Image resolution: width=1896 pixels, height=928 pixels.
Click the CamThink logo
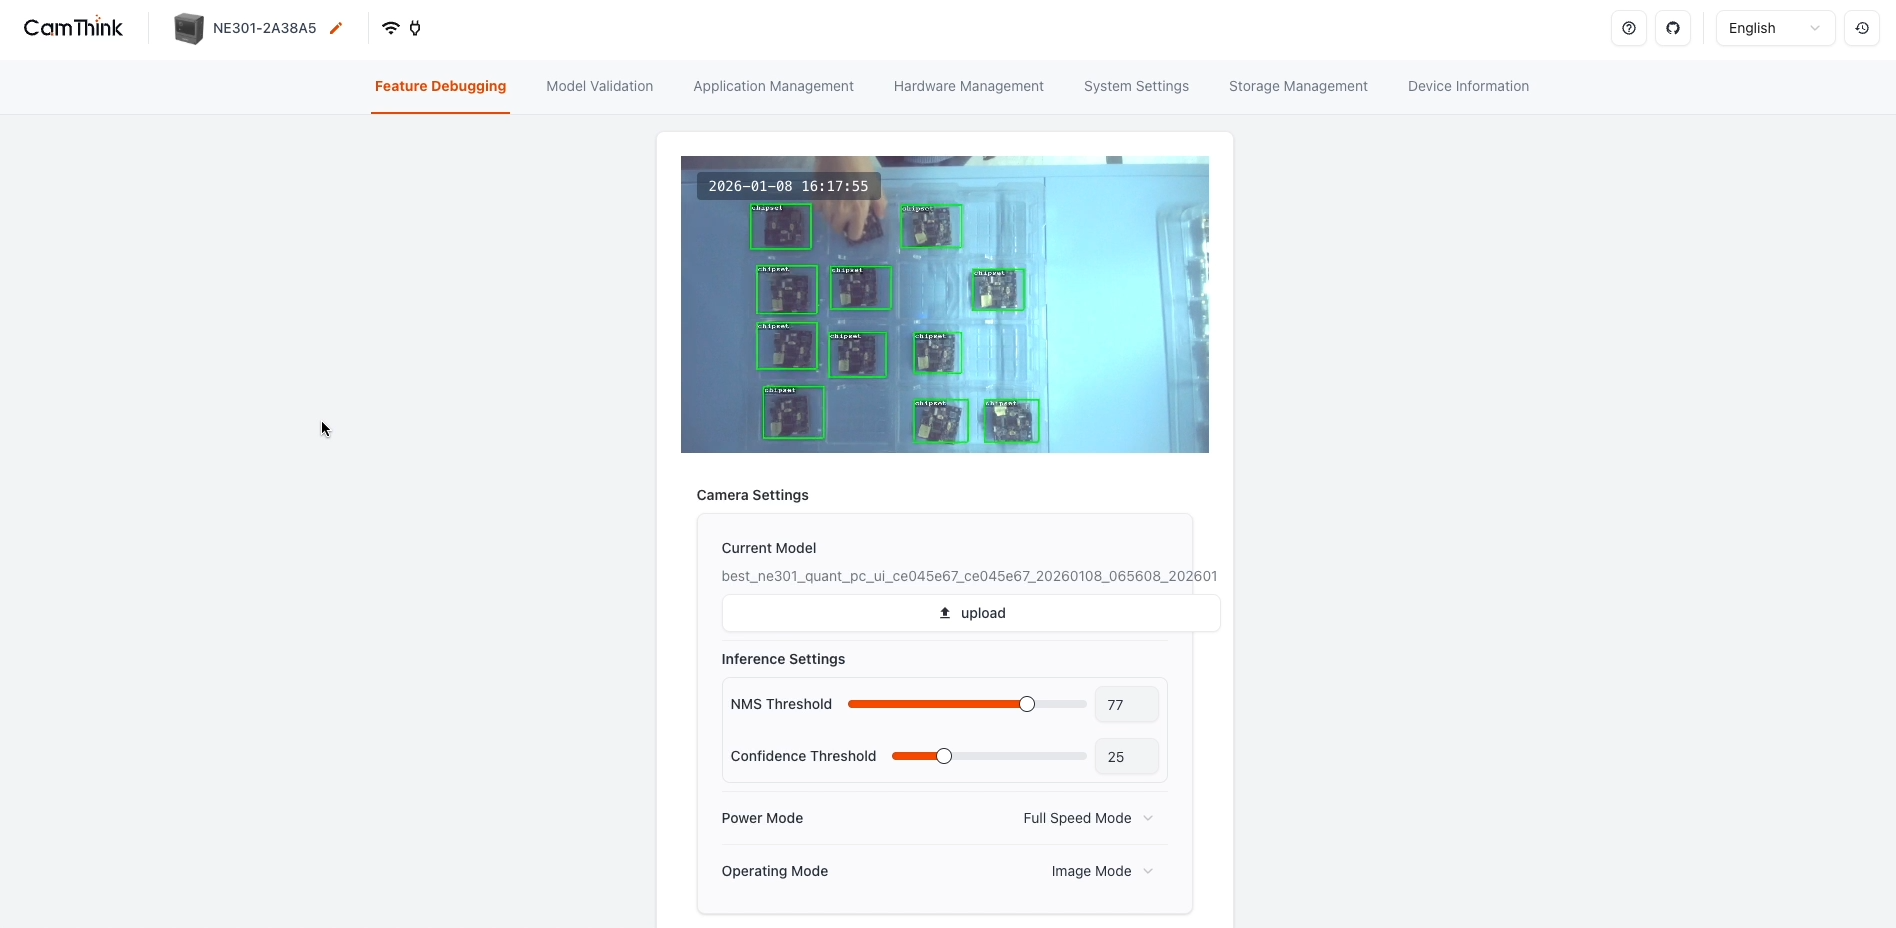(73, 28)
